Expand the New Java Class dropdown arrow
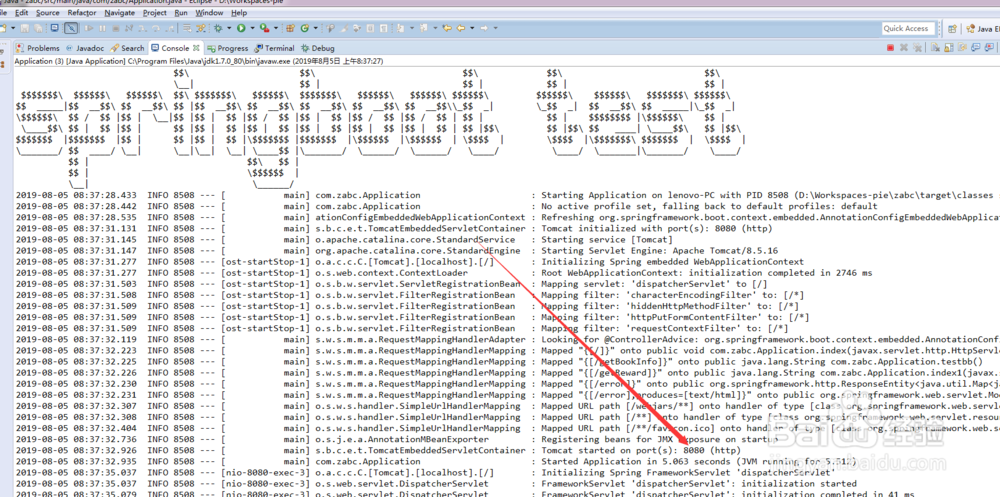Screen dimensions: 1000x497 316,28
